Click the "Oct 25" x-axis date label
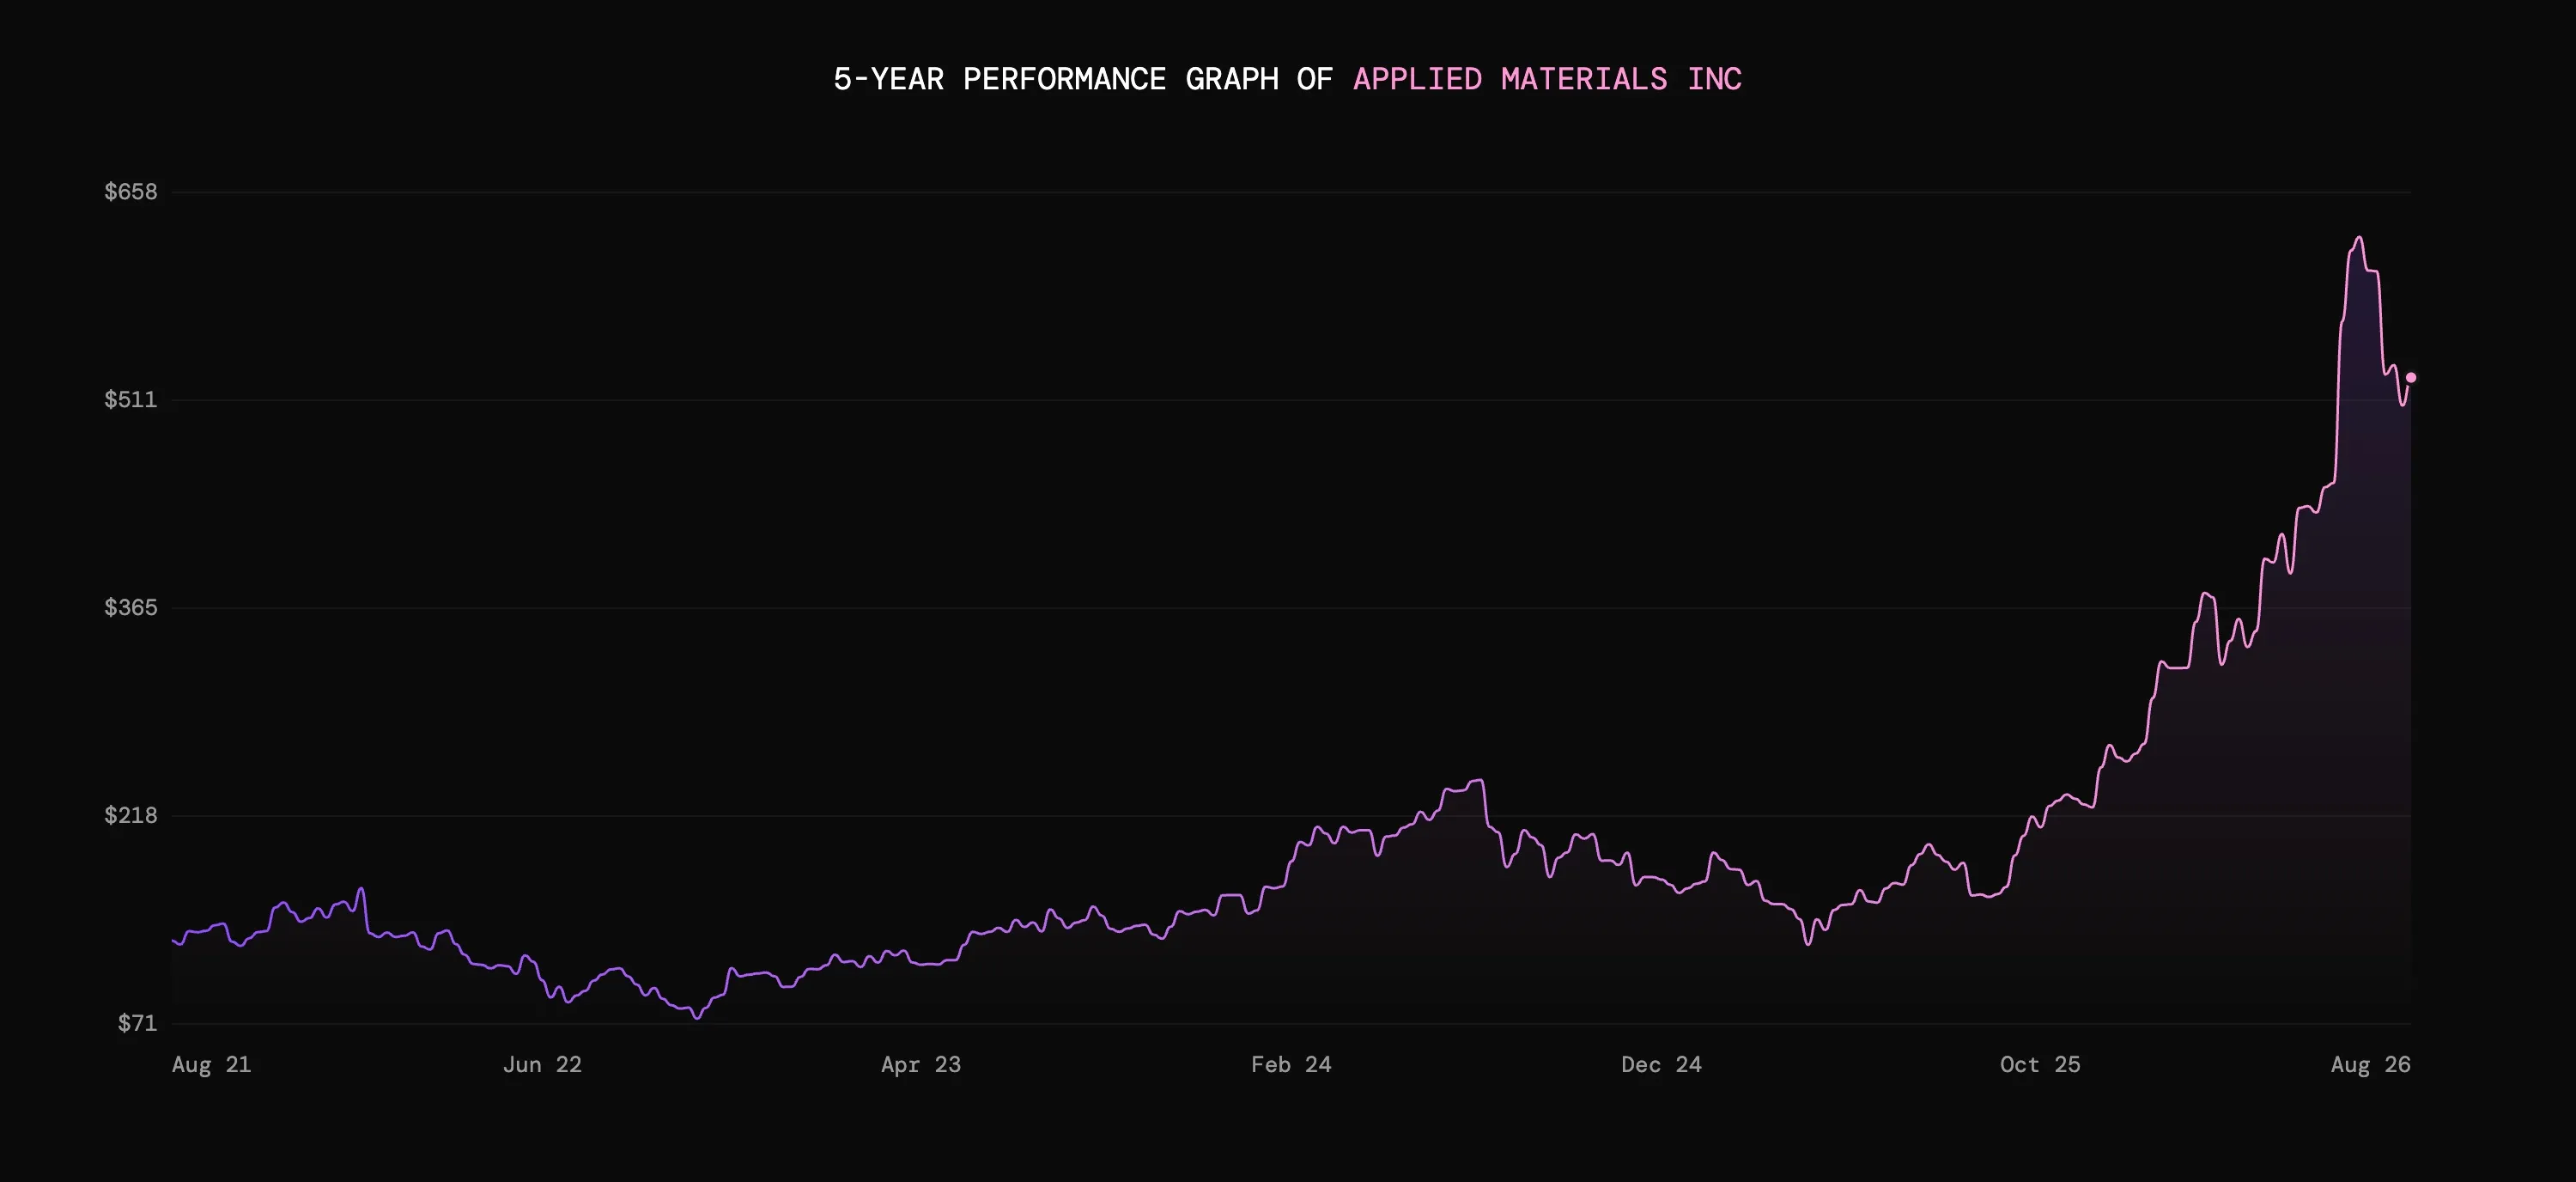The image size is (2576, 1182). 2040,1065
